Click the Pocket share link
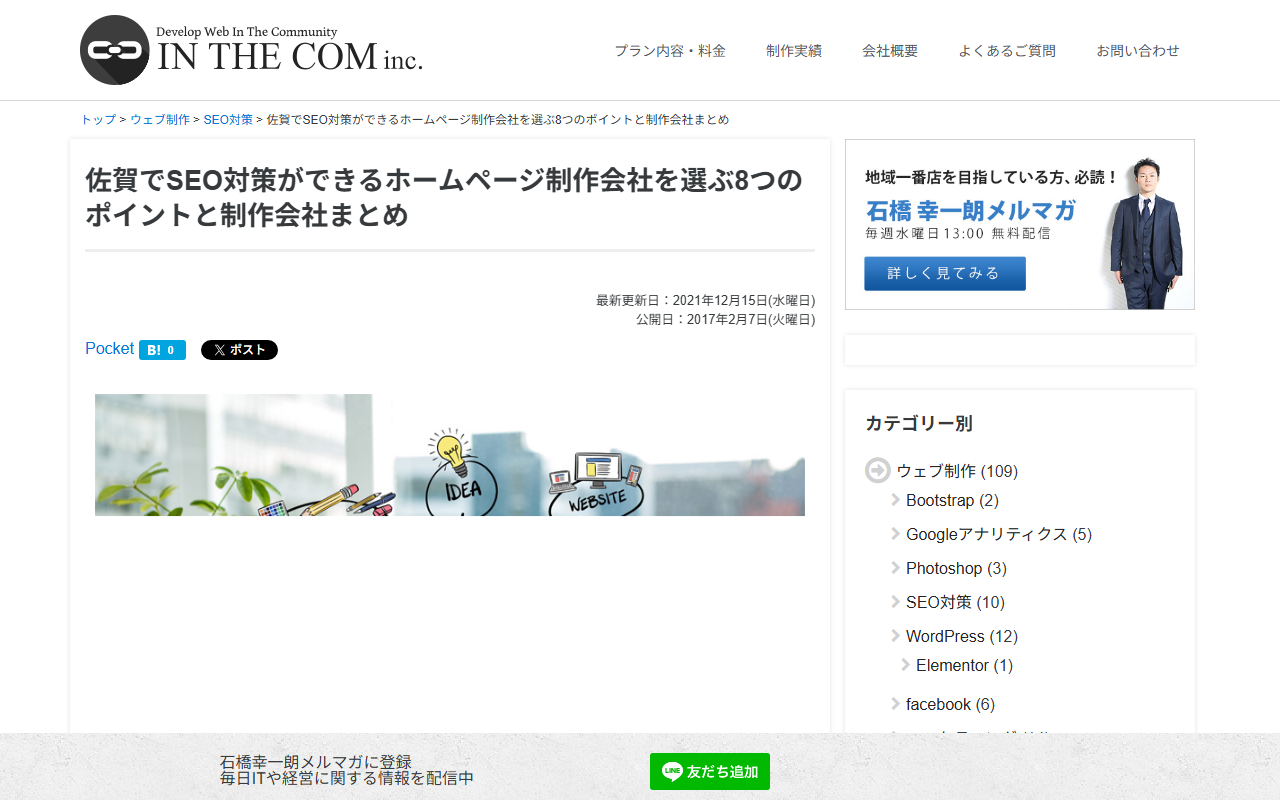 click(x=109, y=348)
